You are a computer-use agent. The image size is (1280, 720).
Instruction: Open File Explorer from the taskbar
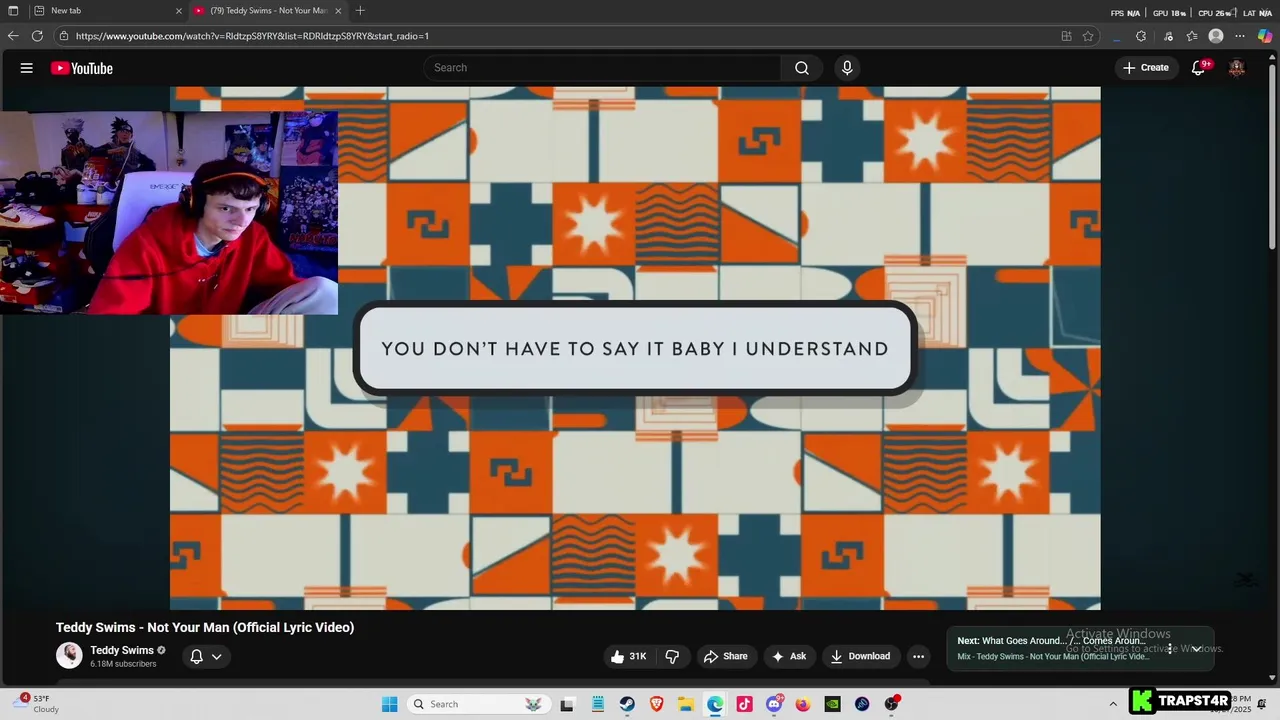[686, 704]
